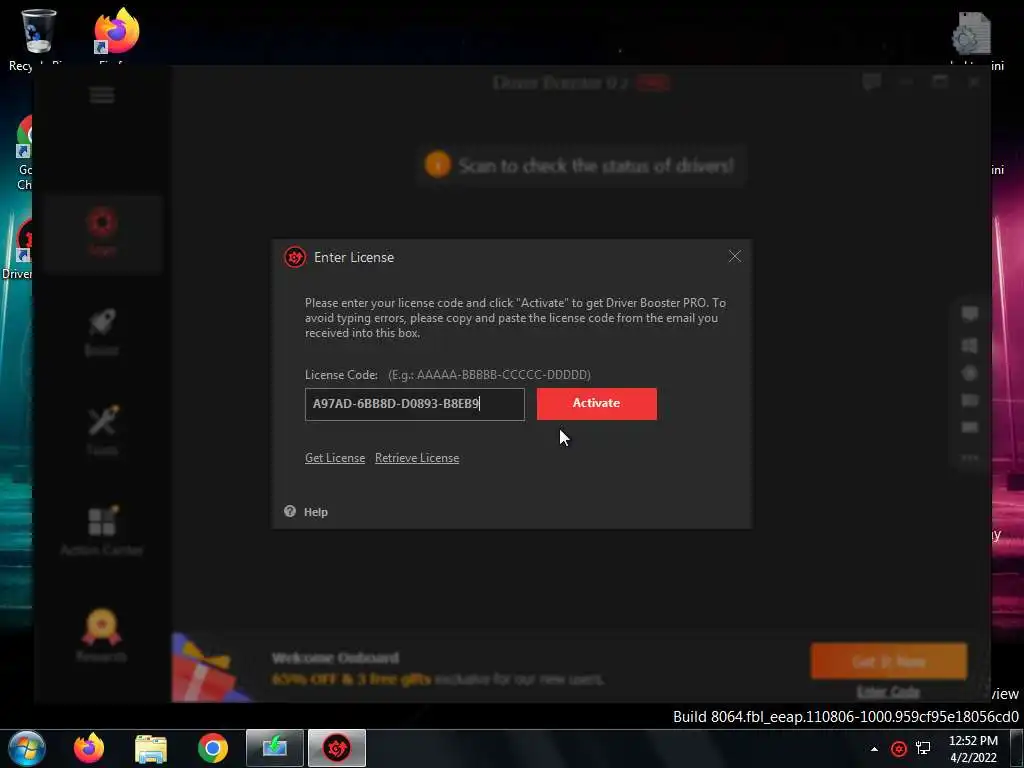
Task: Open the Retrieve License link
Action: pos(417,458)
